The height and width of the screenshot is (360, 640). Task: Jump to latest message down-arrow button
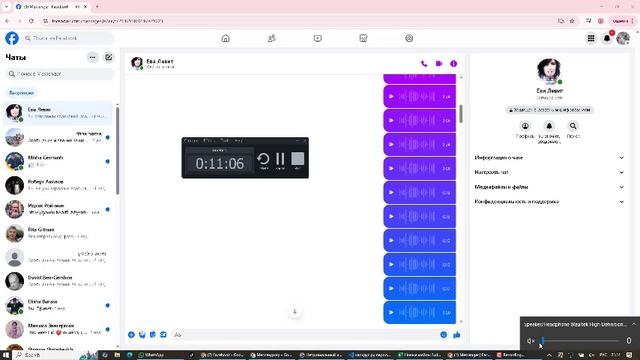click(x=295, y=312)
